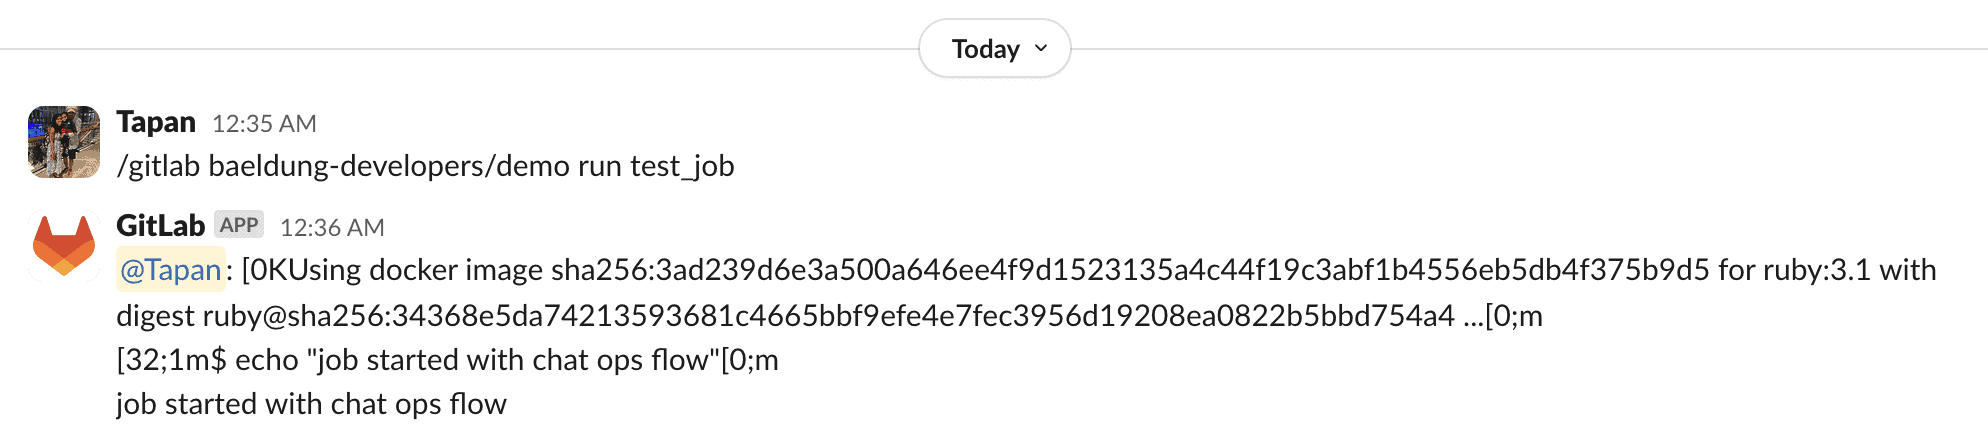Select the highlighted @Tapan mention
This screenshot has height=444, width=1988.
pos(171,270)
